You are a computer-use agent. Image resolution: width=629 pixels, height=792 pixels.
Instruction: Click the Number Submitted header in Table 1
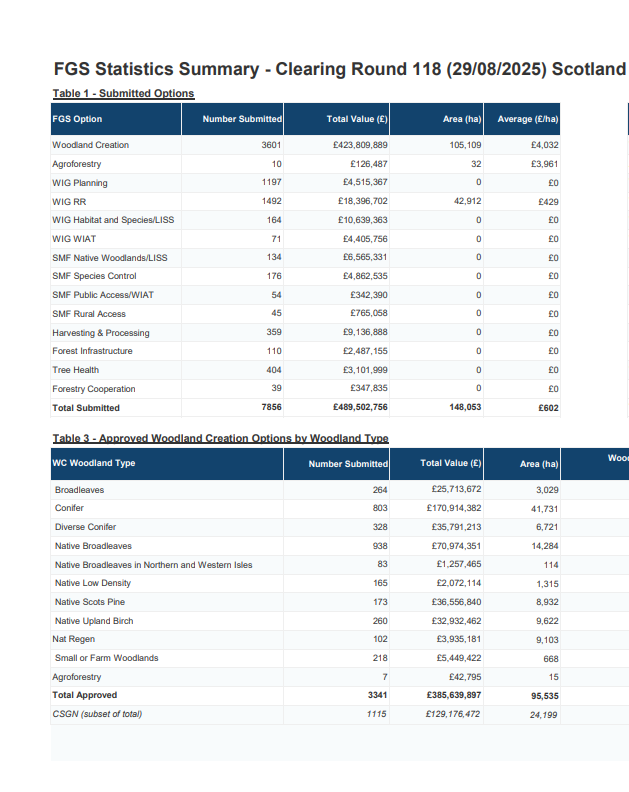point(242,119)
